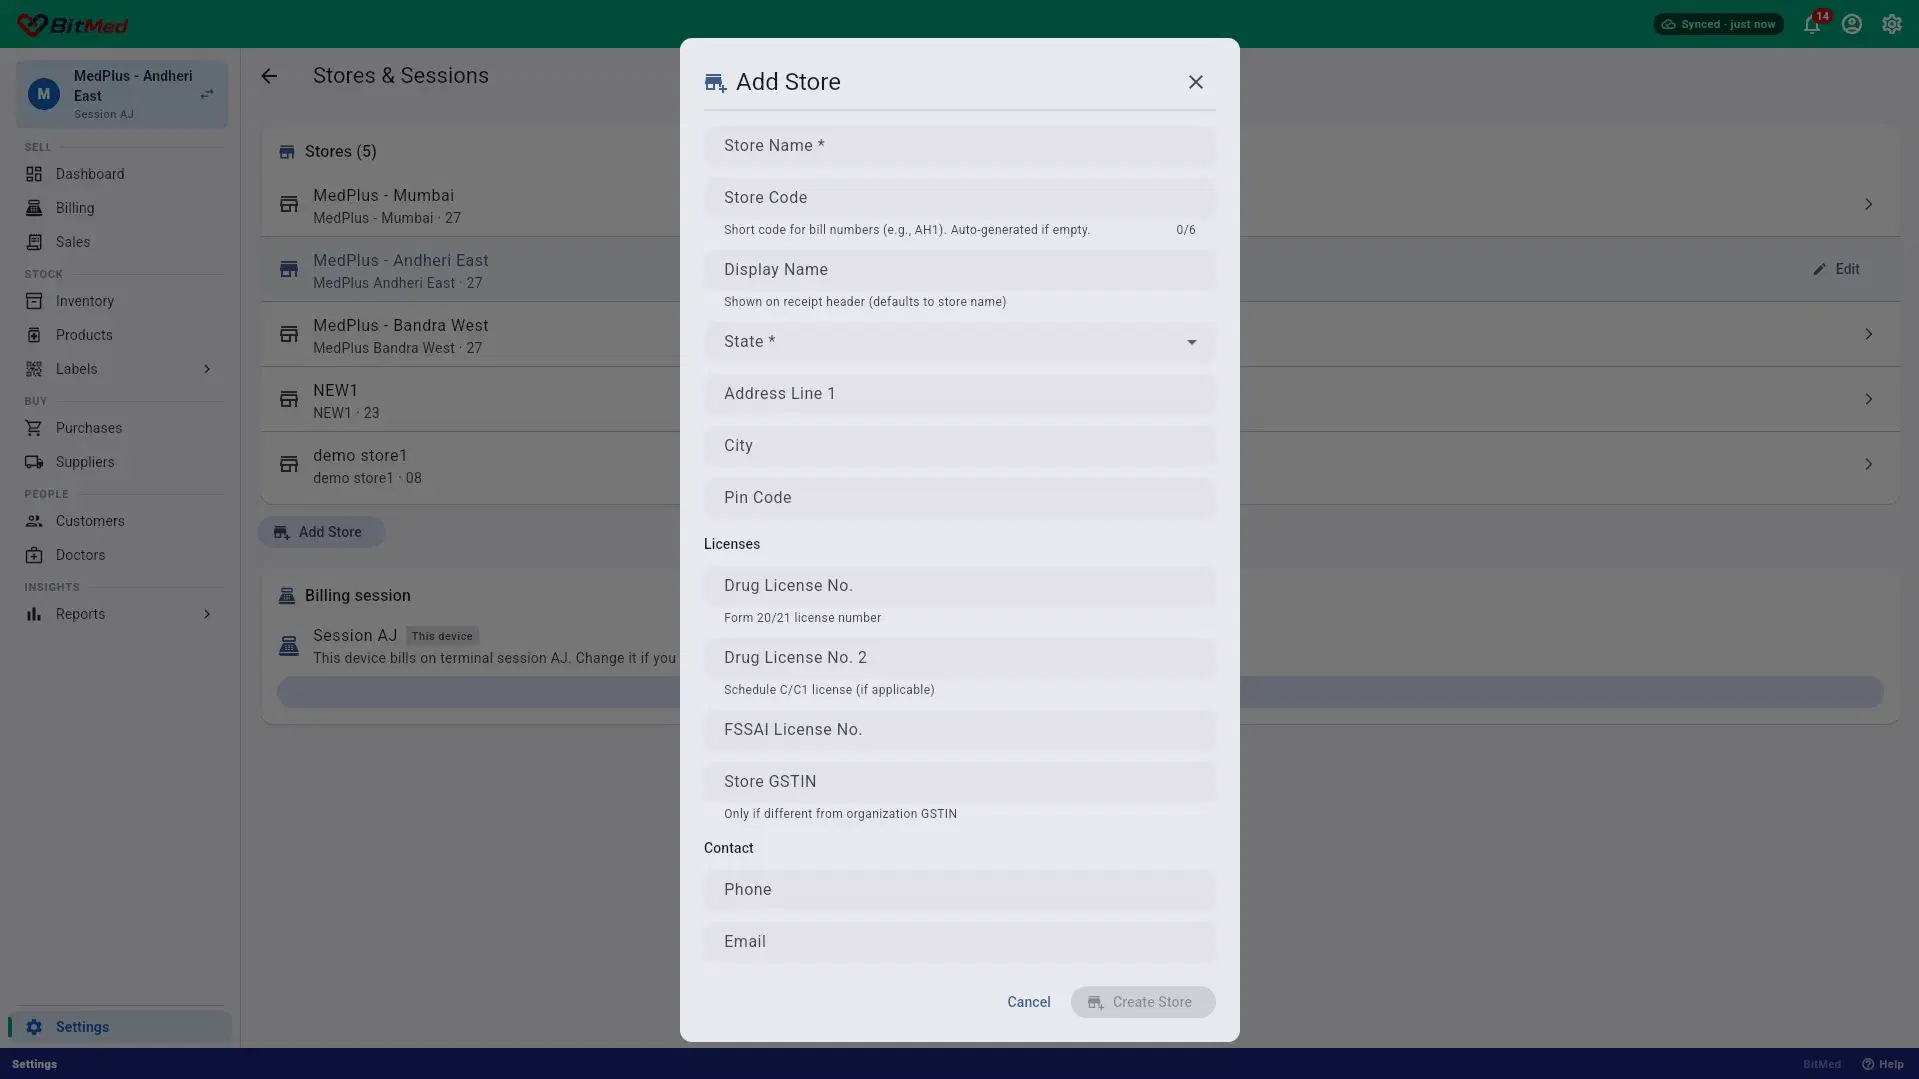1919x1079 pixels.
Task: Open Inventory in sidebar
Action: (122, 301)
